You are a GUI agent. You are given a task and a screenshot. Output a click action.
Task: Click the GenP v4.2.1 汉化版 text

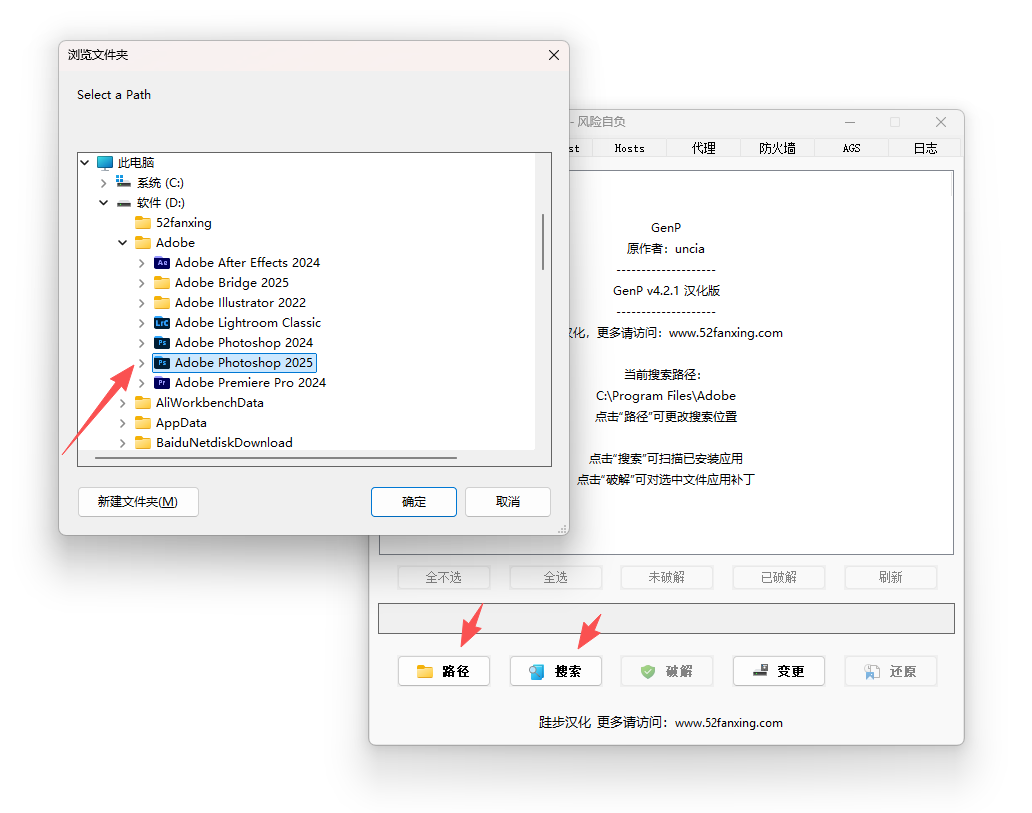[666, 290]
